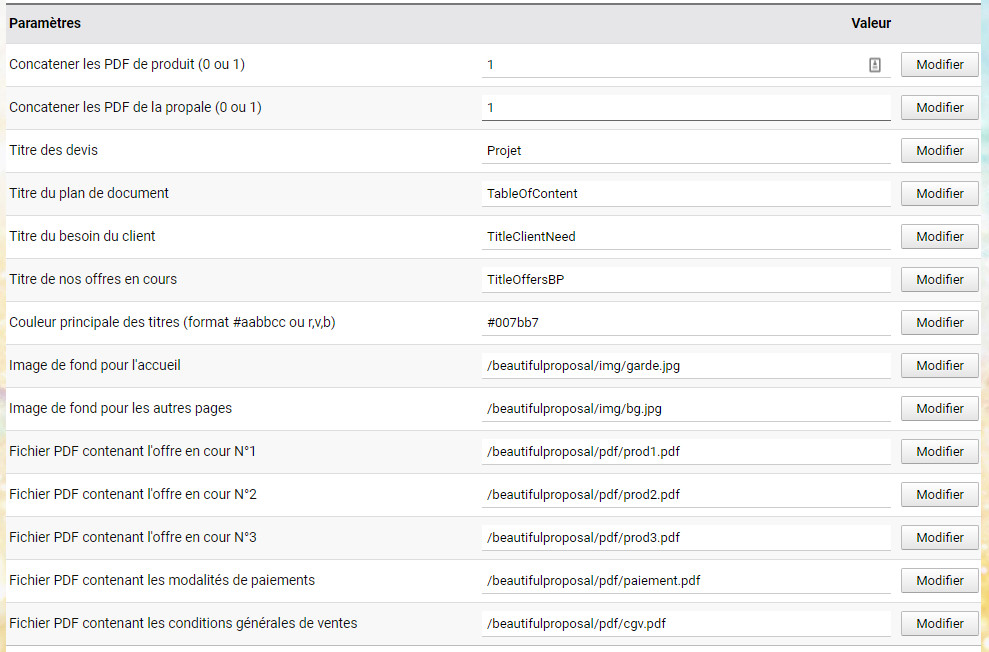Focus the Concatener les PDF de la propale field

(686, 107)
